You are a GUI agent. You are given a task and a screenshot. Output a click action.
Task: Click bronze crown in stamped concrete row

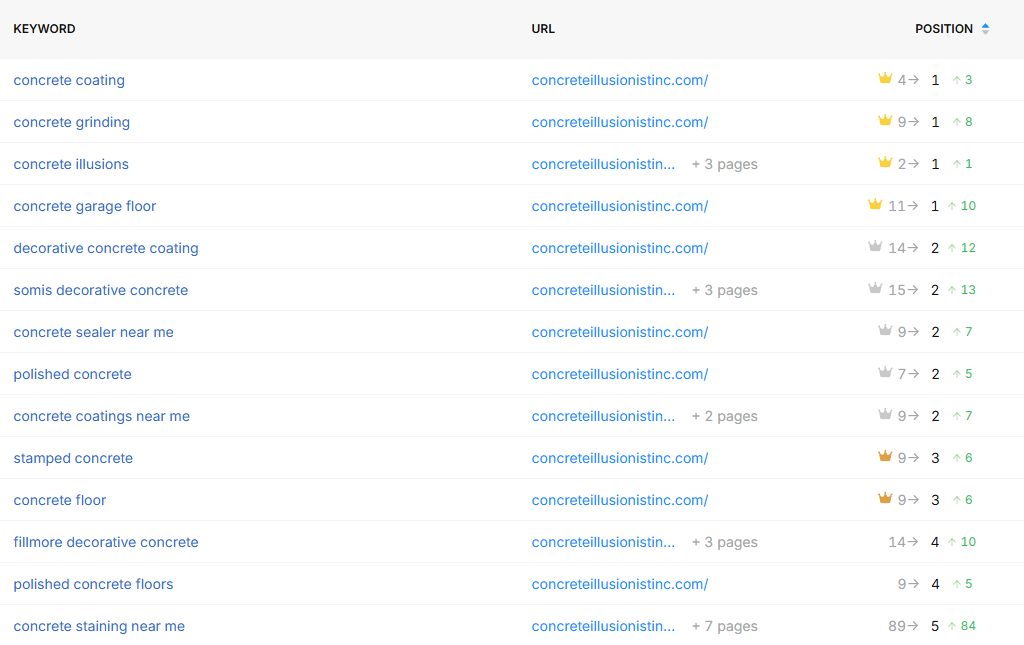885,456
